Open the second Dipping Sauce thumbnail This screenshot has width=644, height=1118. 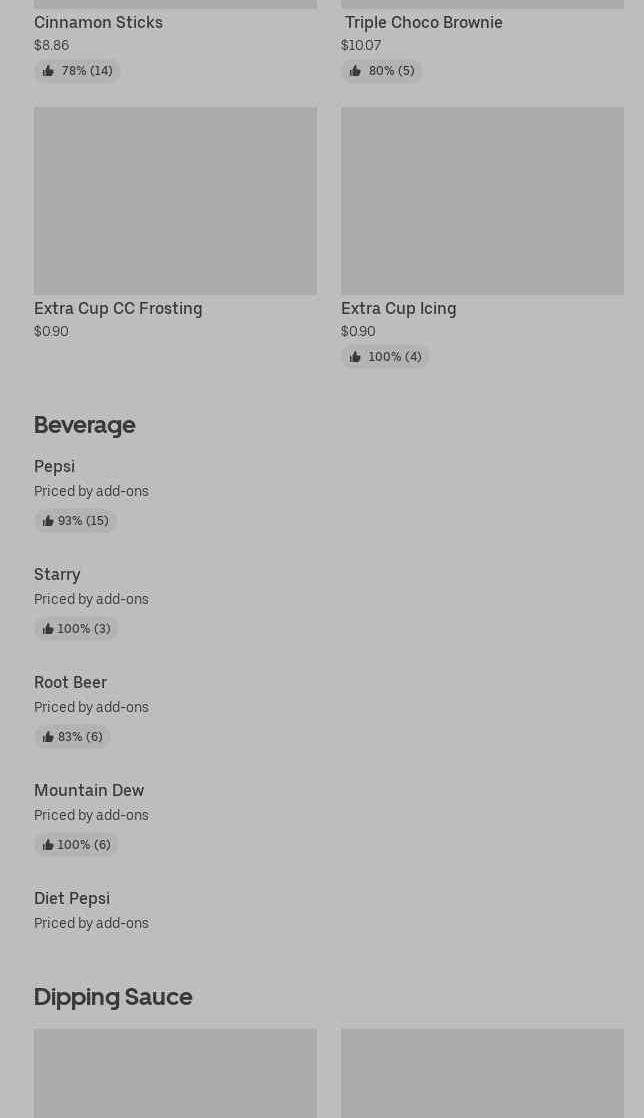click(x=482, y=1073)
